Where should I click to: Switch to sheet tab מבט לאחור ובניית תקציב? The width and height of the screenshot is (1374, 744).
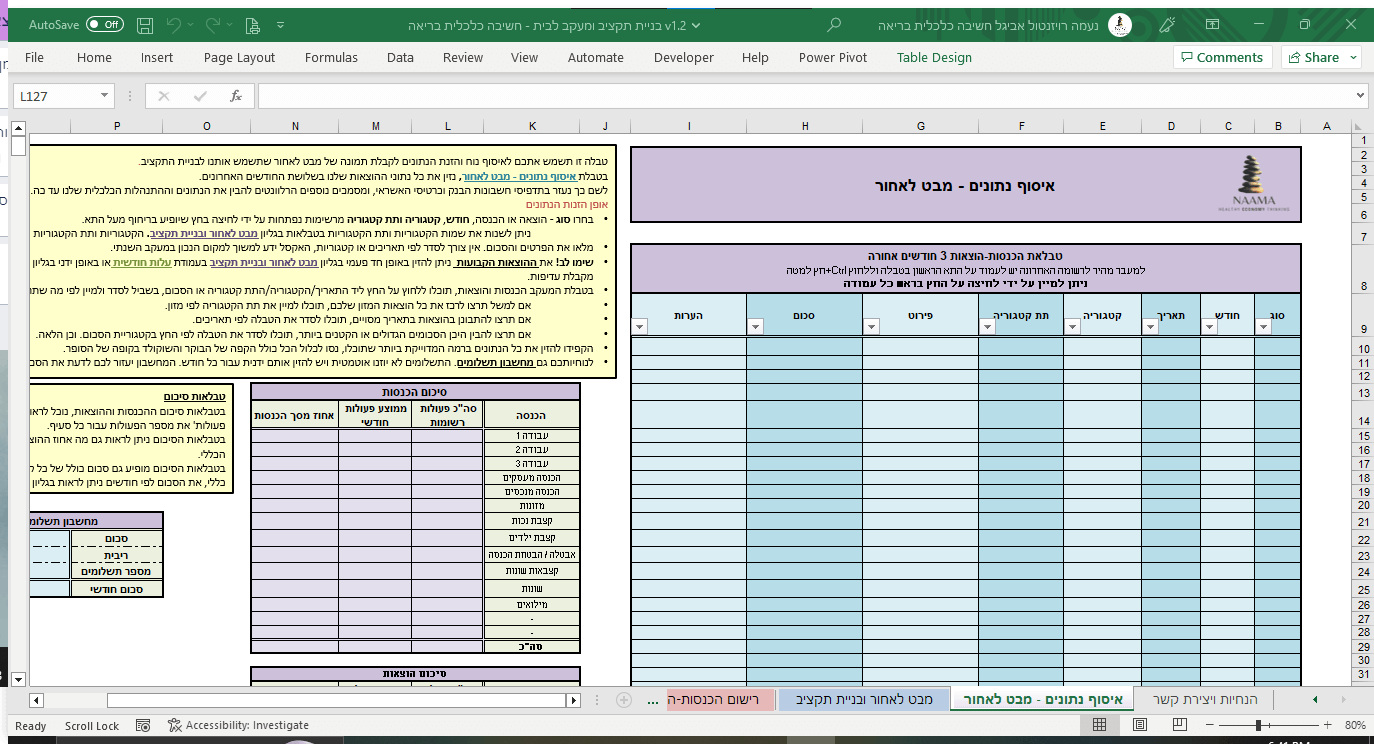864,699
